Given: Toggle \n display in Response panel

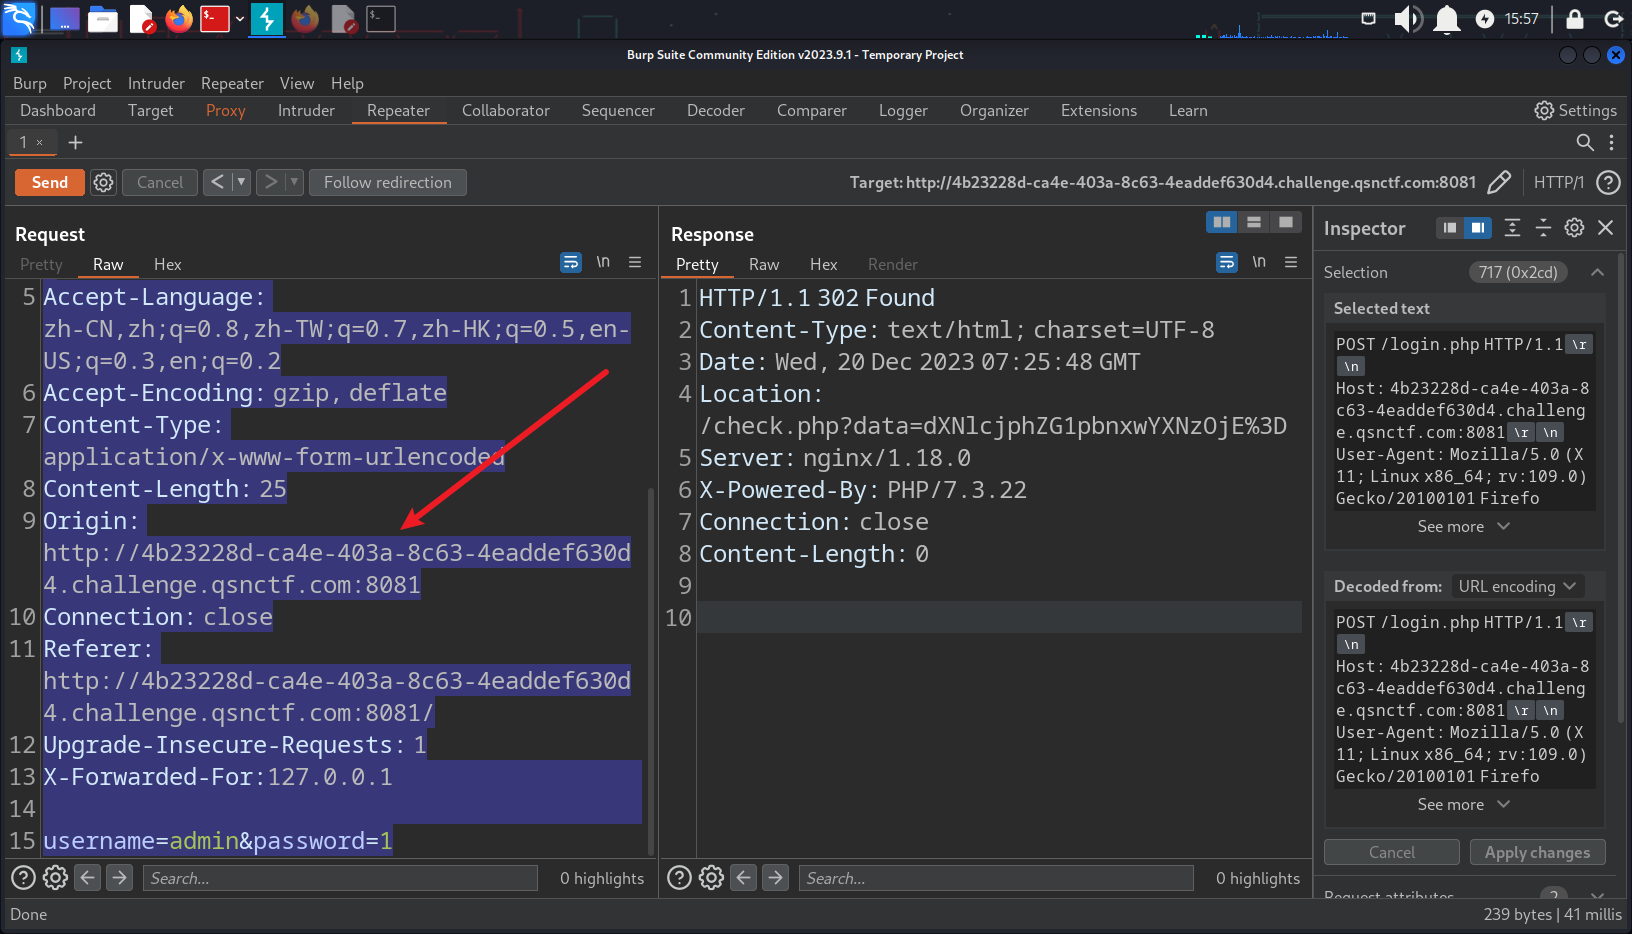Looking at the screenshot, I should pyautogui.click(x=1259, y=262).
